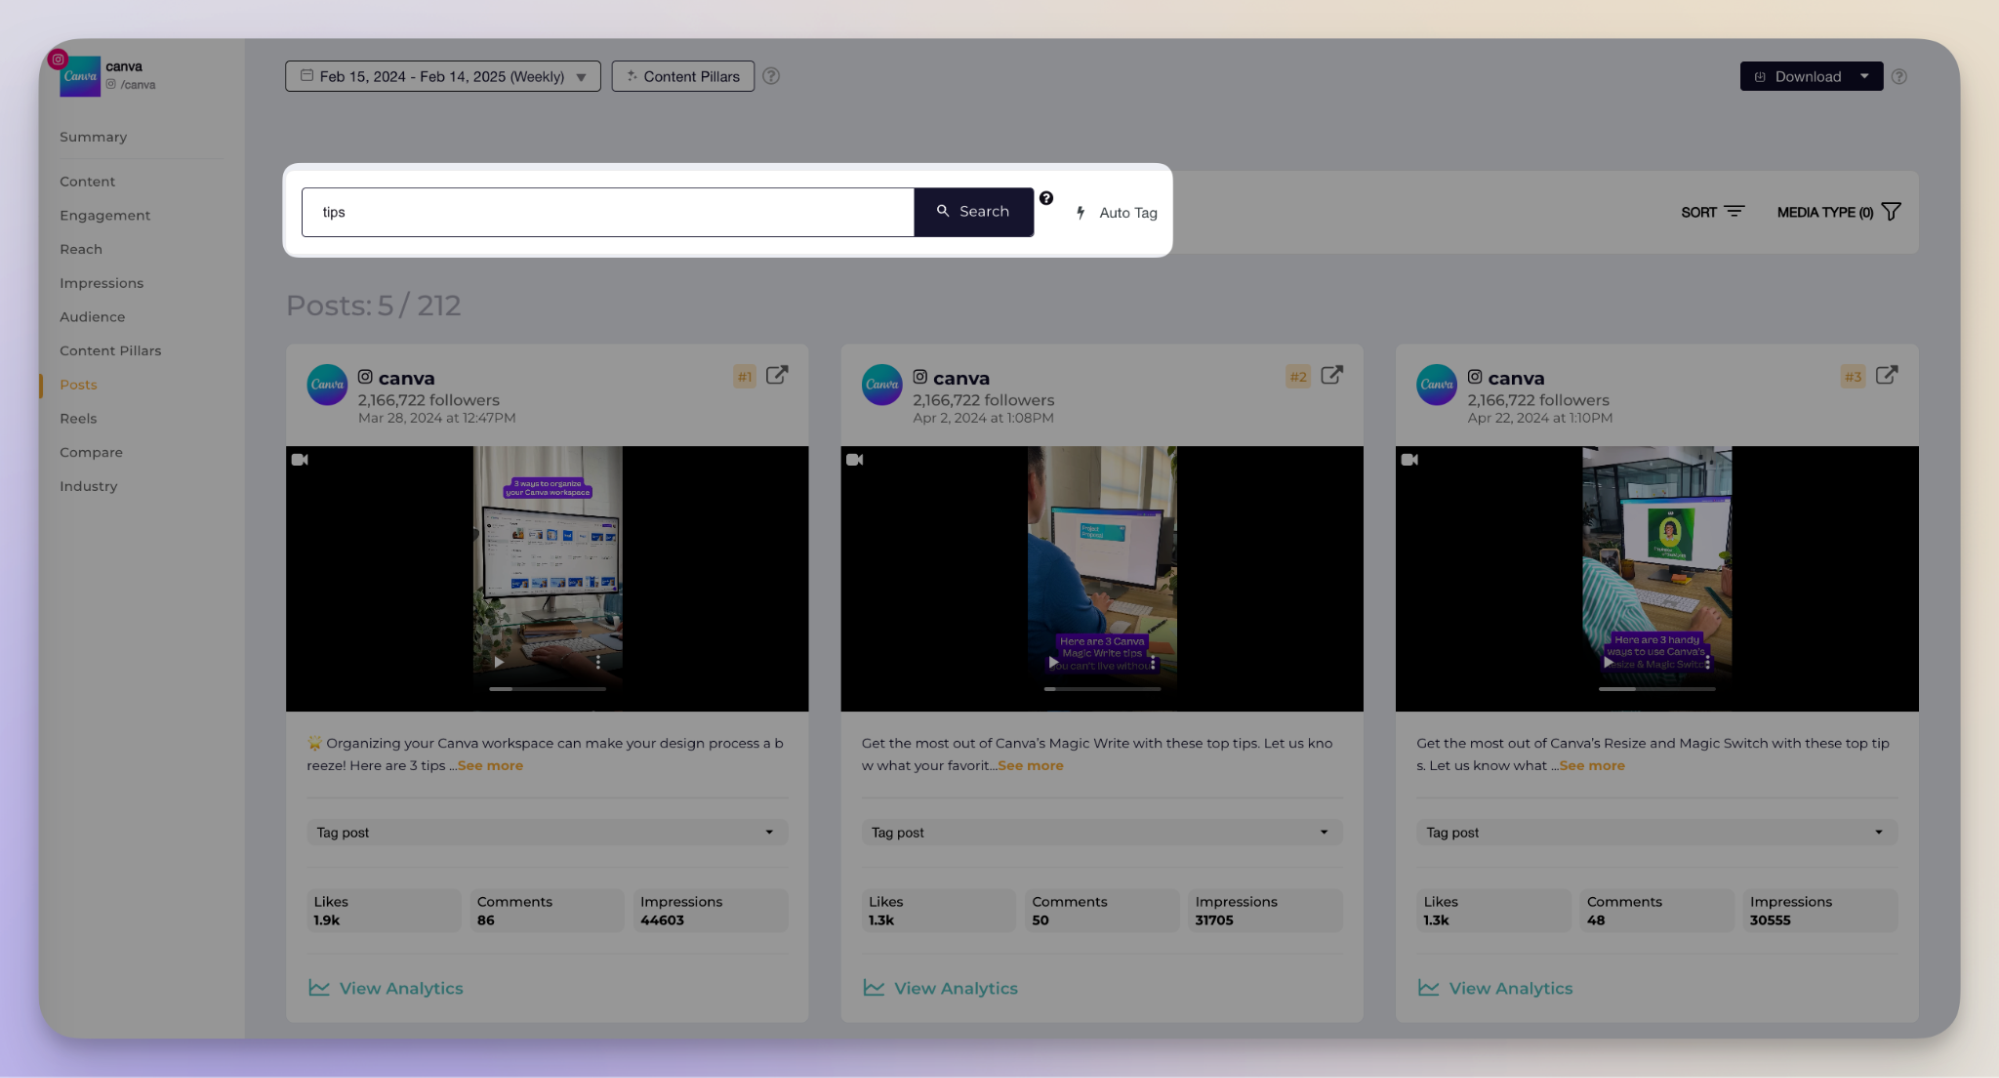Expand See more on the workspace post caption
The width and height of the screenshot is (1999, 1078).
tap(490, 766)
